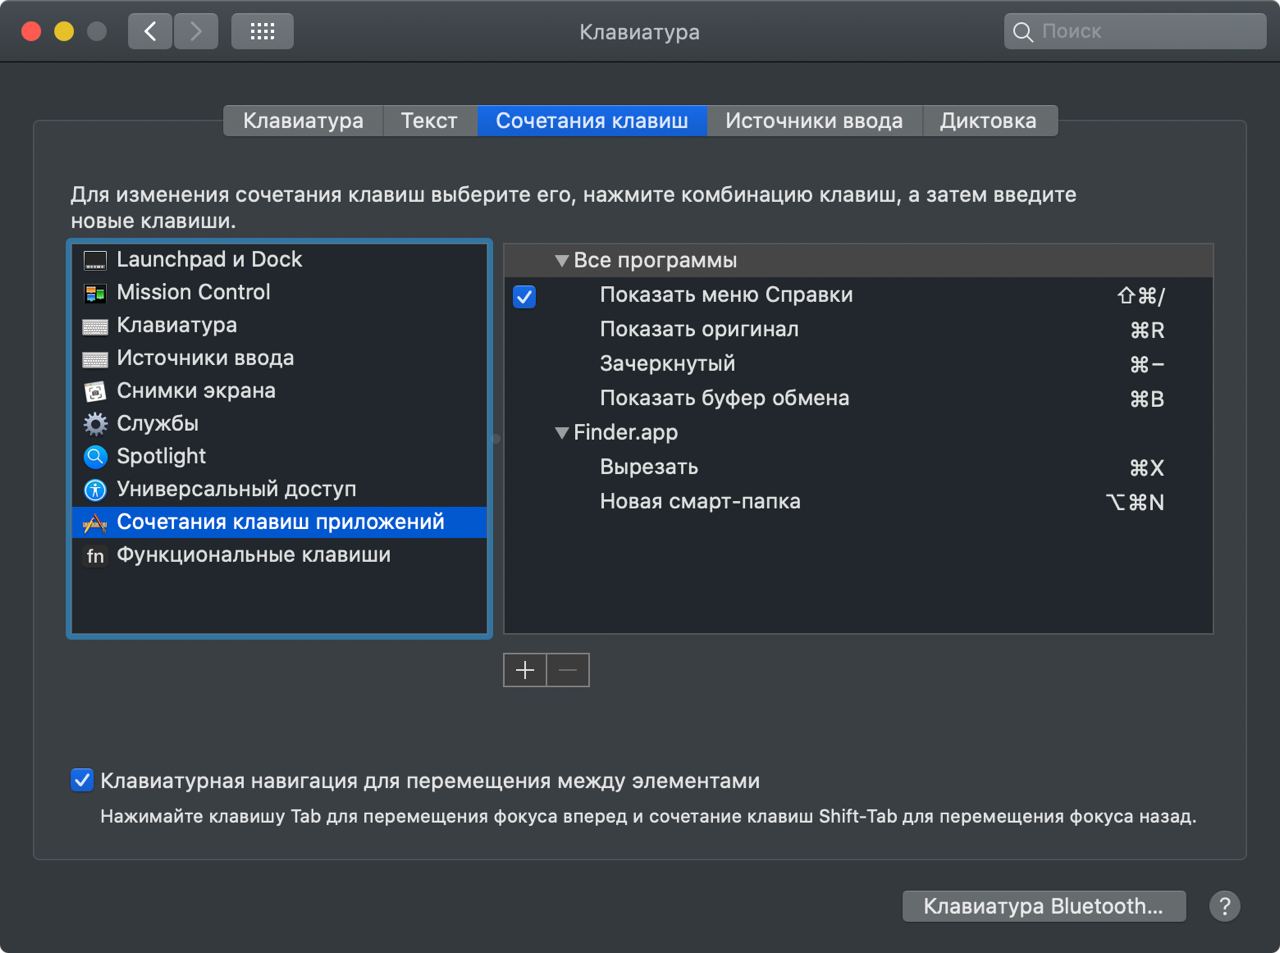
Task: Open Клавиатура Bluetooth… settings
Action: [x=1044, y=906]
